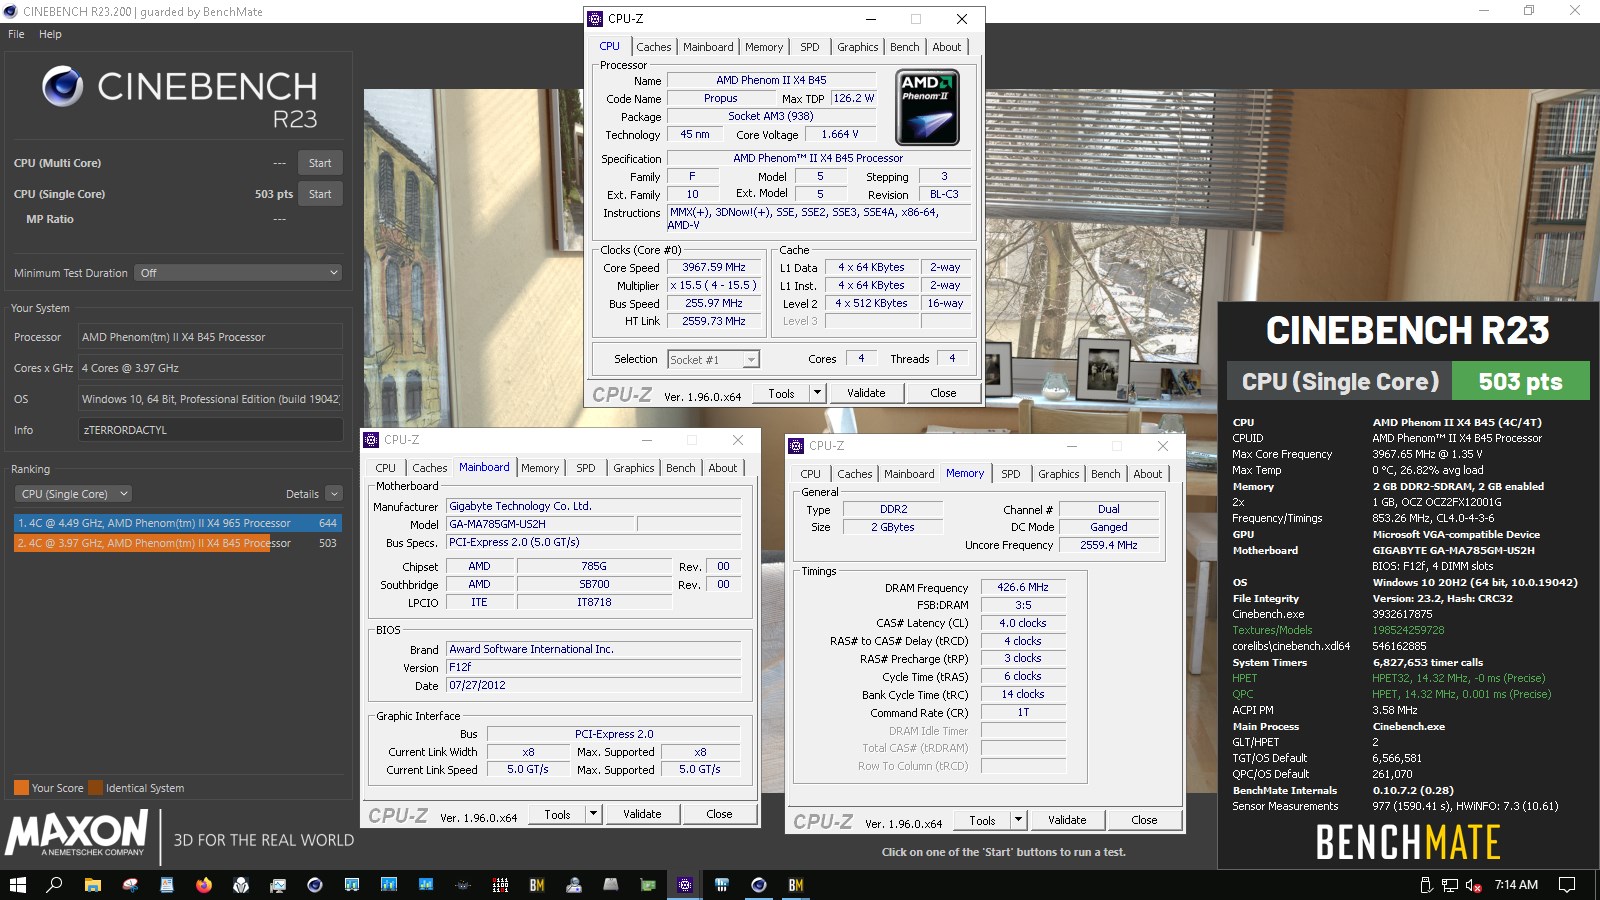Click the Snipping tool scissors taskbar icon

coord(130,885)
